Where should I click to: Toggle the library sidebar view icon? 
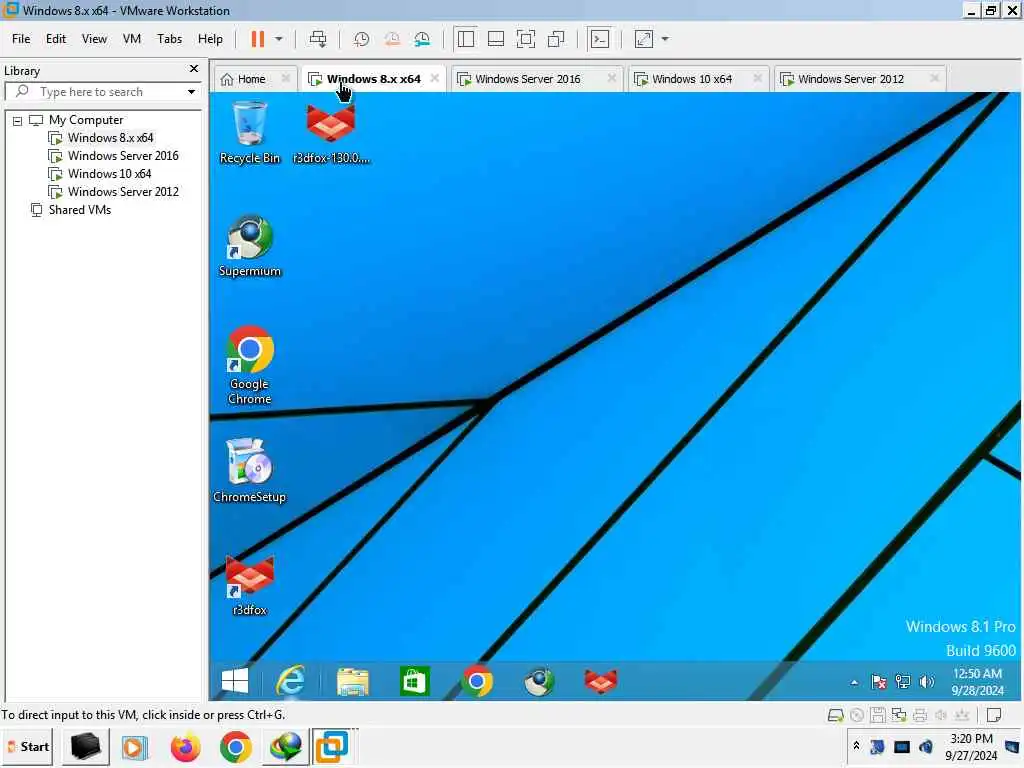point(466,39)
